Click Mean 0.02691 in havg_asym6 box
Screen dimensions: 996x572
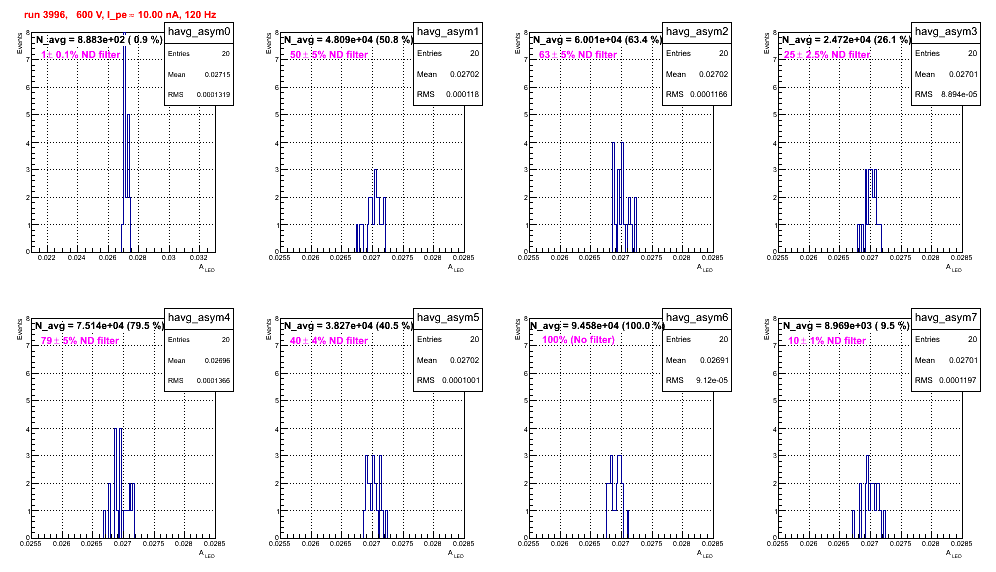[697, 360]
